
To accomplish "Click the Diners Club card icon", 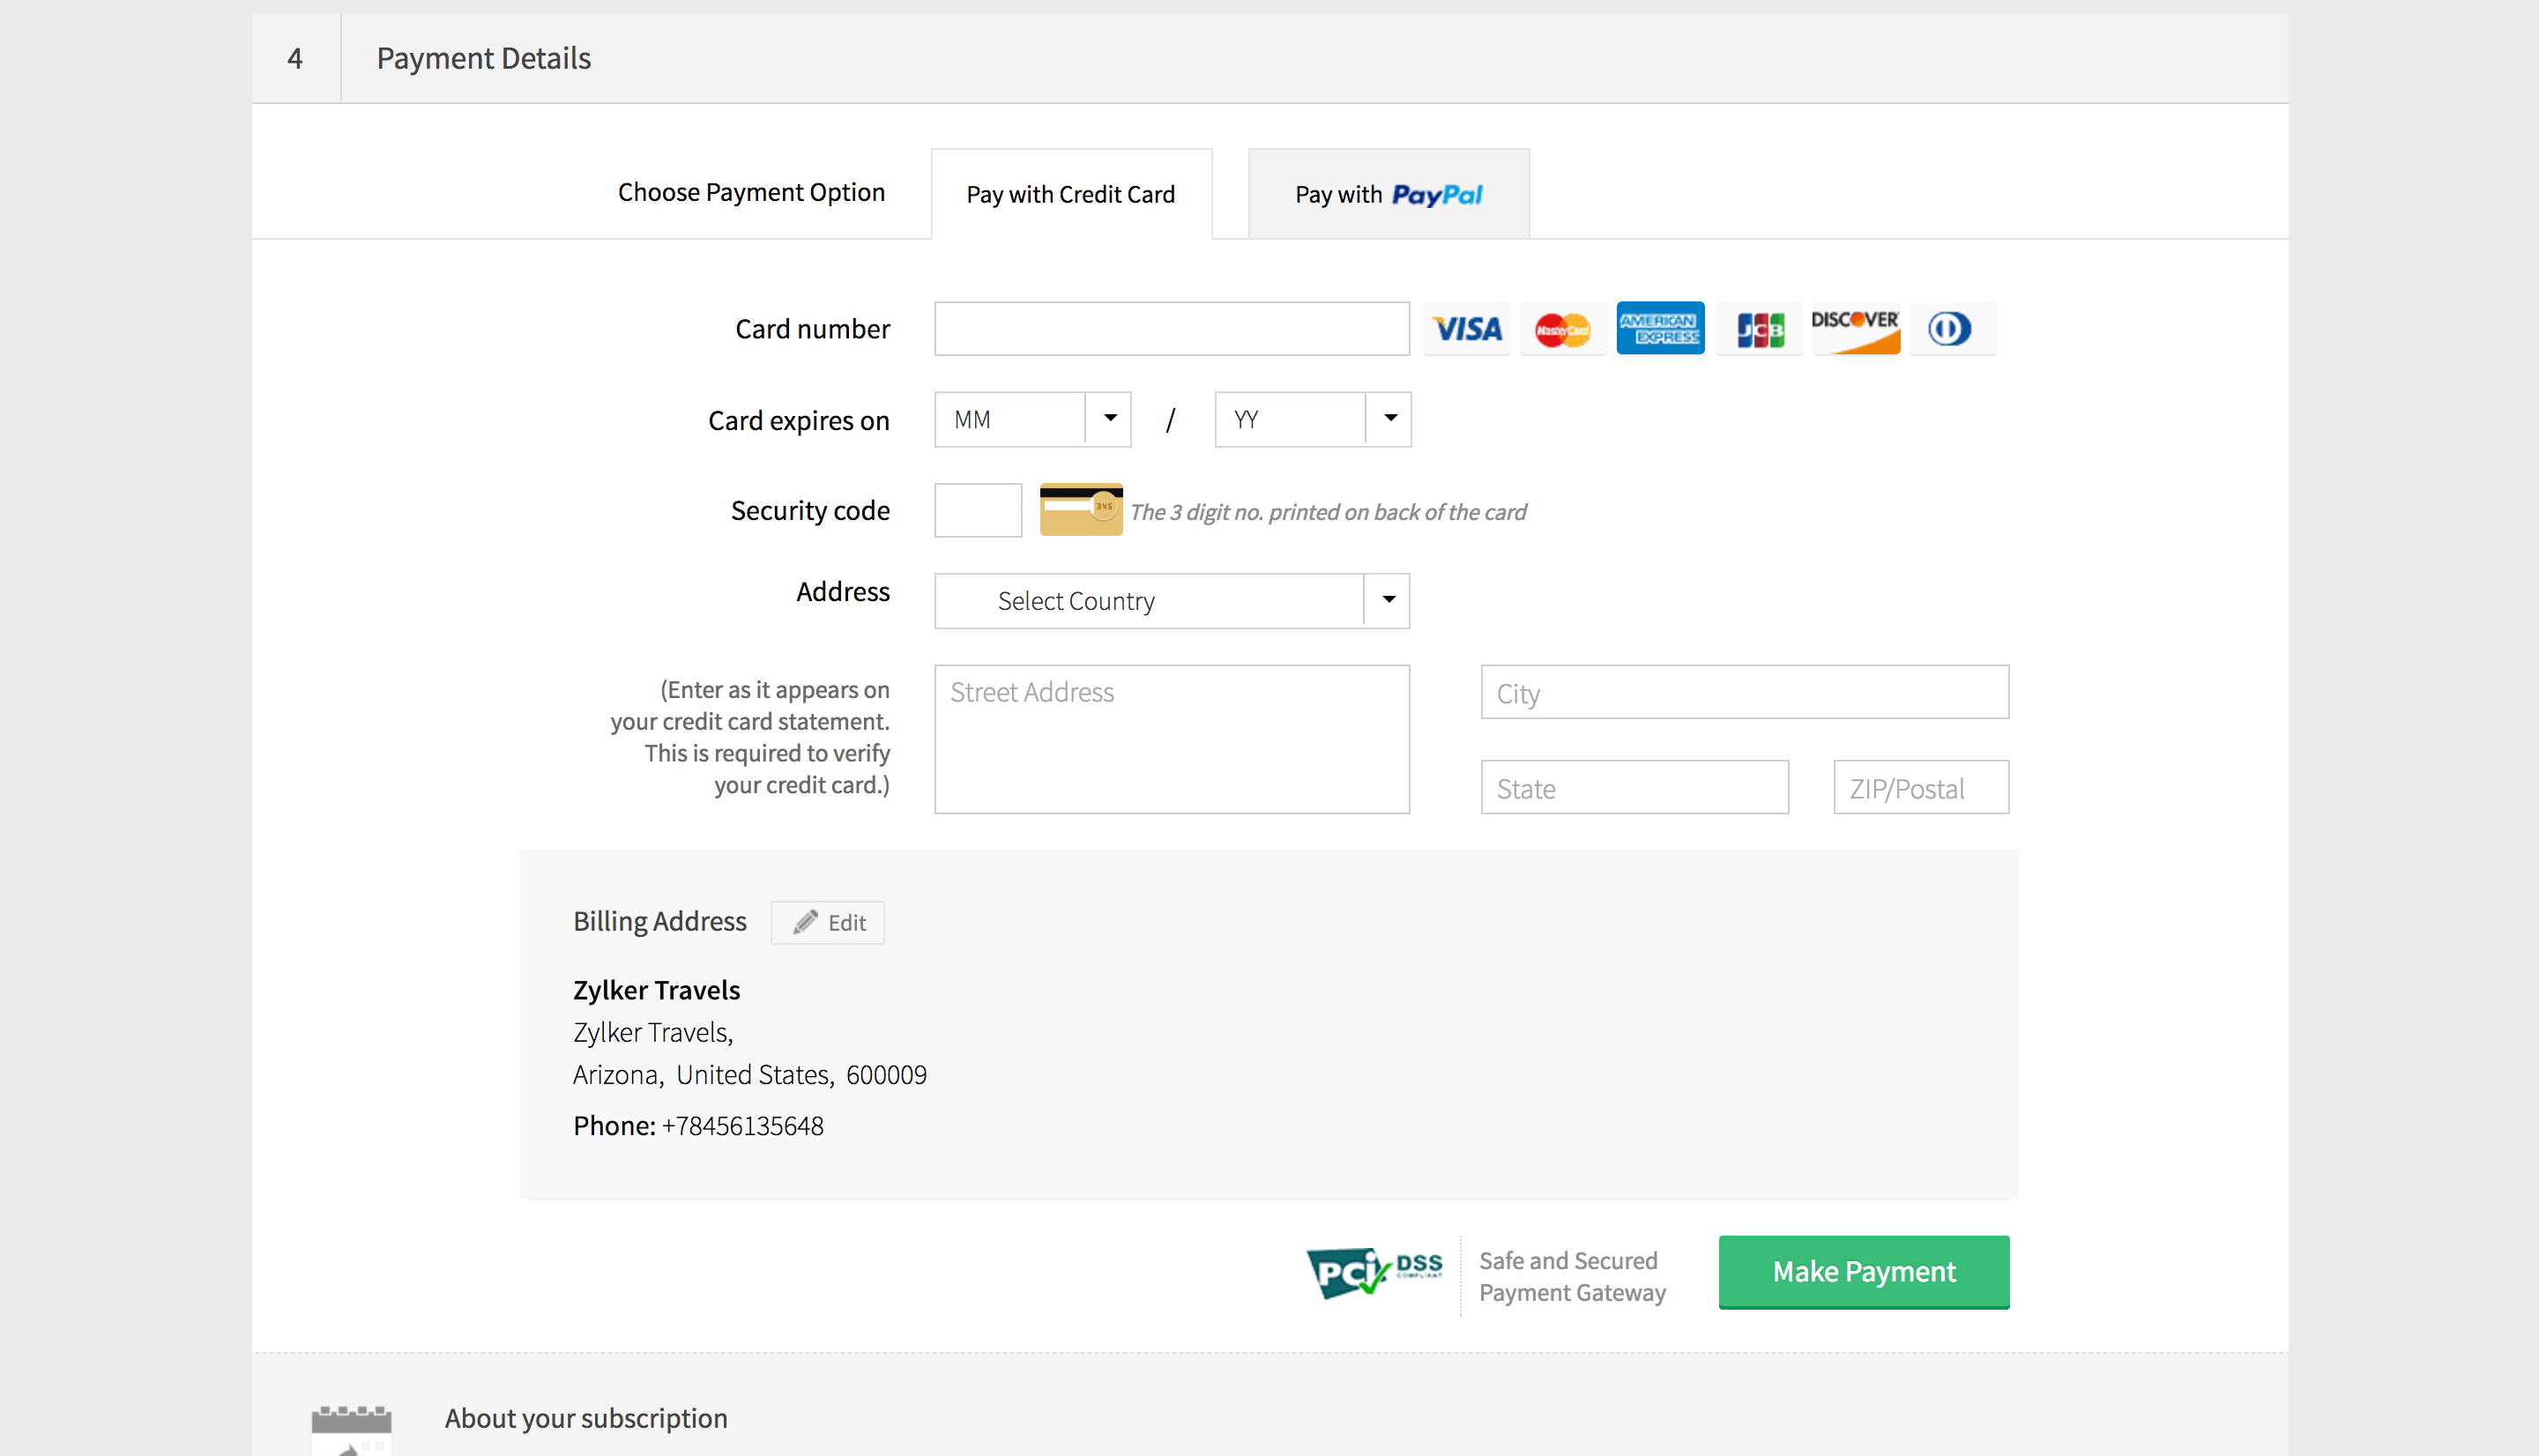I will point(1950,329).
